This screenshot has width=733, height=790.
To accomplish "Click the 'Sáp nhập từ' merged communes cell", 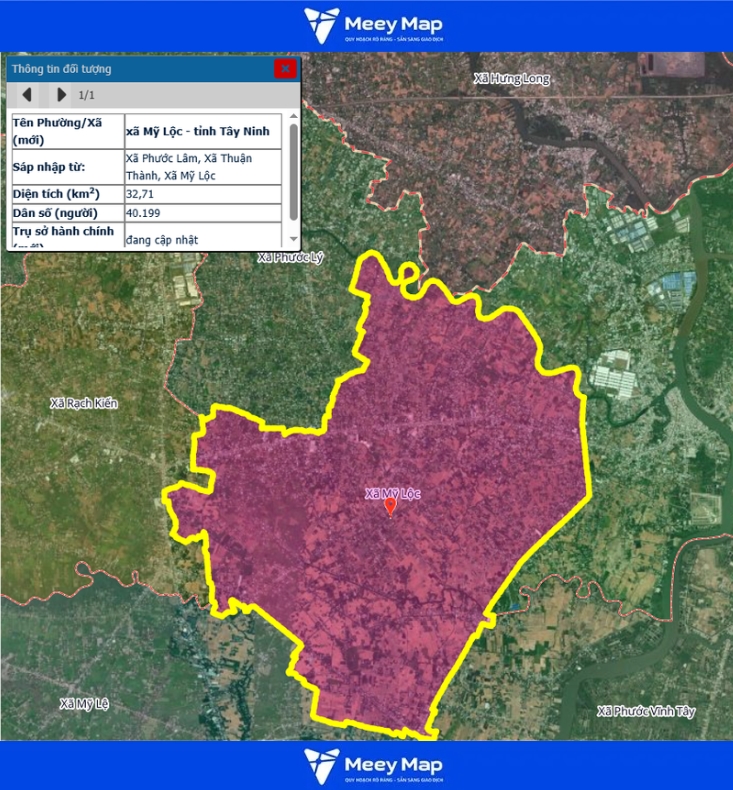I will (x=203, y=167).
